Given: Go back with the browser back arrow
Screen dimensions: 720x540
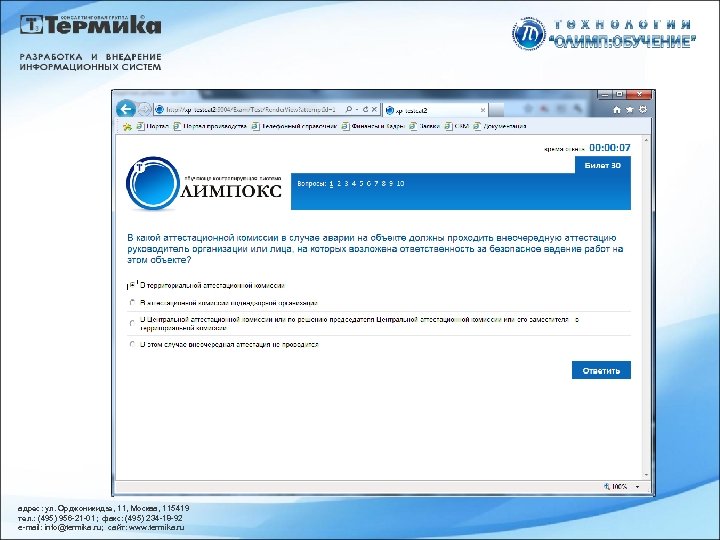Looking at the screenshot, I should pyautogui.click(x=126, y=109).
